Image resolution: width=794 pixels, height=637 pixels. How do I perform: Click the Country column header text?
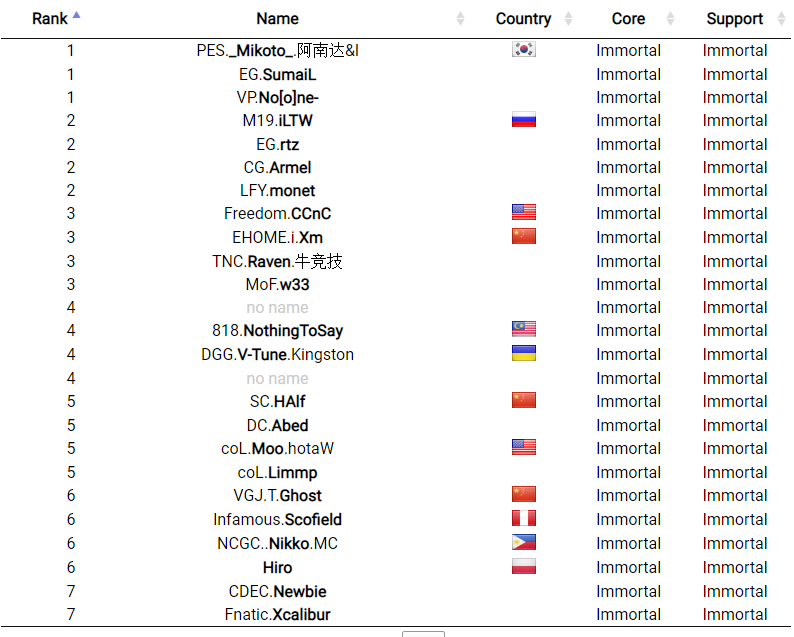tap(523, 19)
